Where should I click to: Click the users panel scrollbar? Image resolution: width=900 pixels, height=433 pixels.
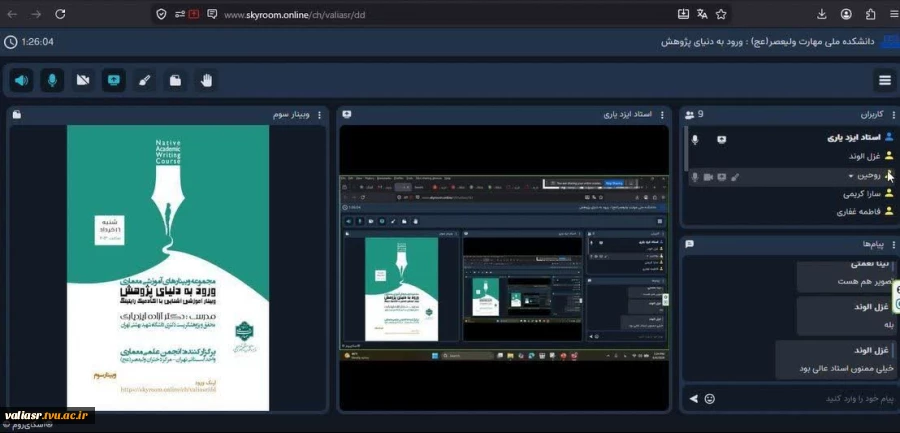685,149
